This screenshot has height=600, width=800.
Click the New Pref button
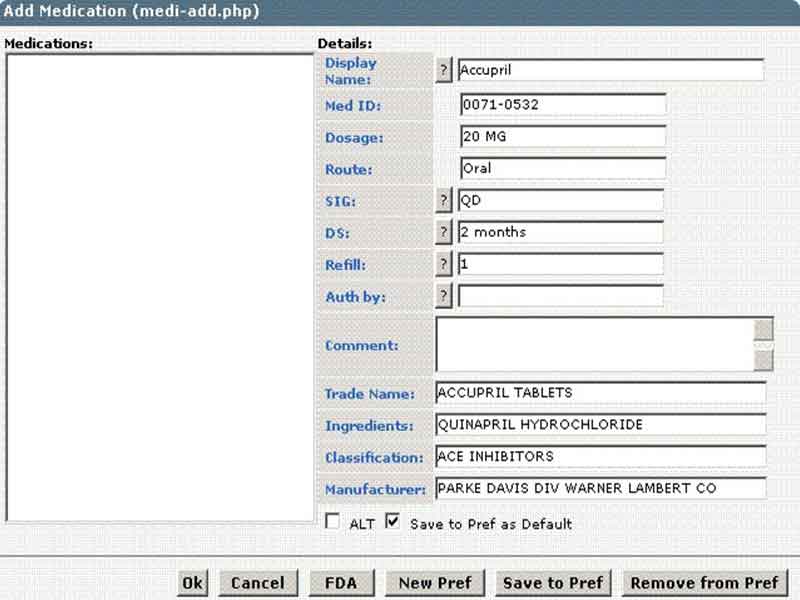pyautogui.click(x=435, y=583)
